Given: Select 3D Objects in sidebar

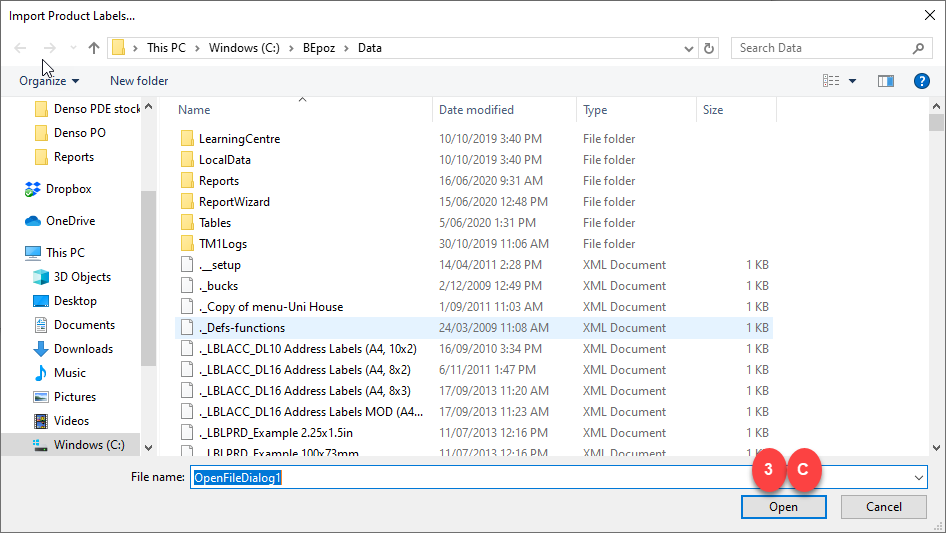Looking at the screenshot, I should (x=82, y=277).
